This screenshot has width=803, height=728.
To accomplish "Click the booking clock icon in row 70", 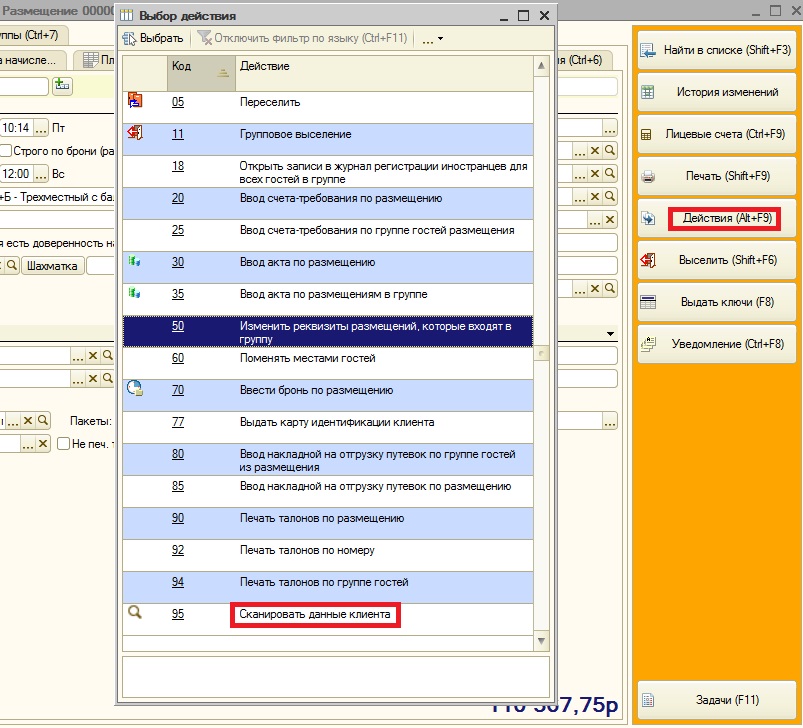I will click(x=135, y=388).
